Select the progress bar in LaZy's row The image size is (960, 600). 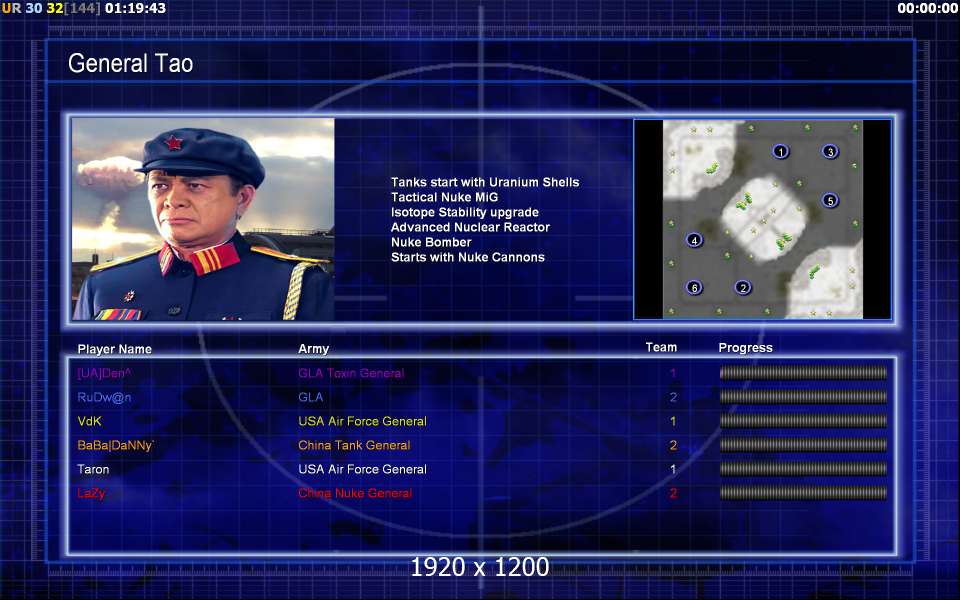[803, 493]
